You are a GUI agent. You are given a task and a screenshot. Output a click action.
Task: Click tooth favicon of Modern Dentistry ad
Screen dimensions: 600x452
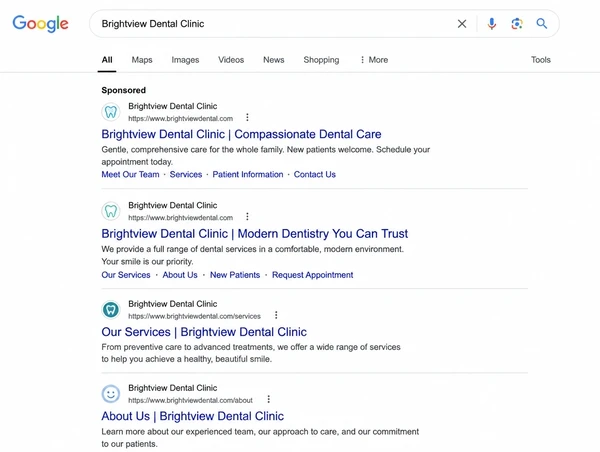click(111, 211)
